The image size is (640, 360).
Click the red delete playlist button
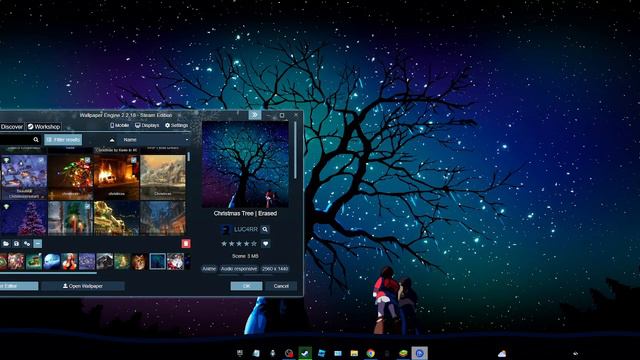(186, 244)
